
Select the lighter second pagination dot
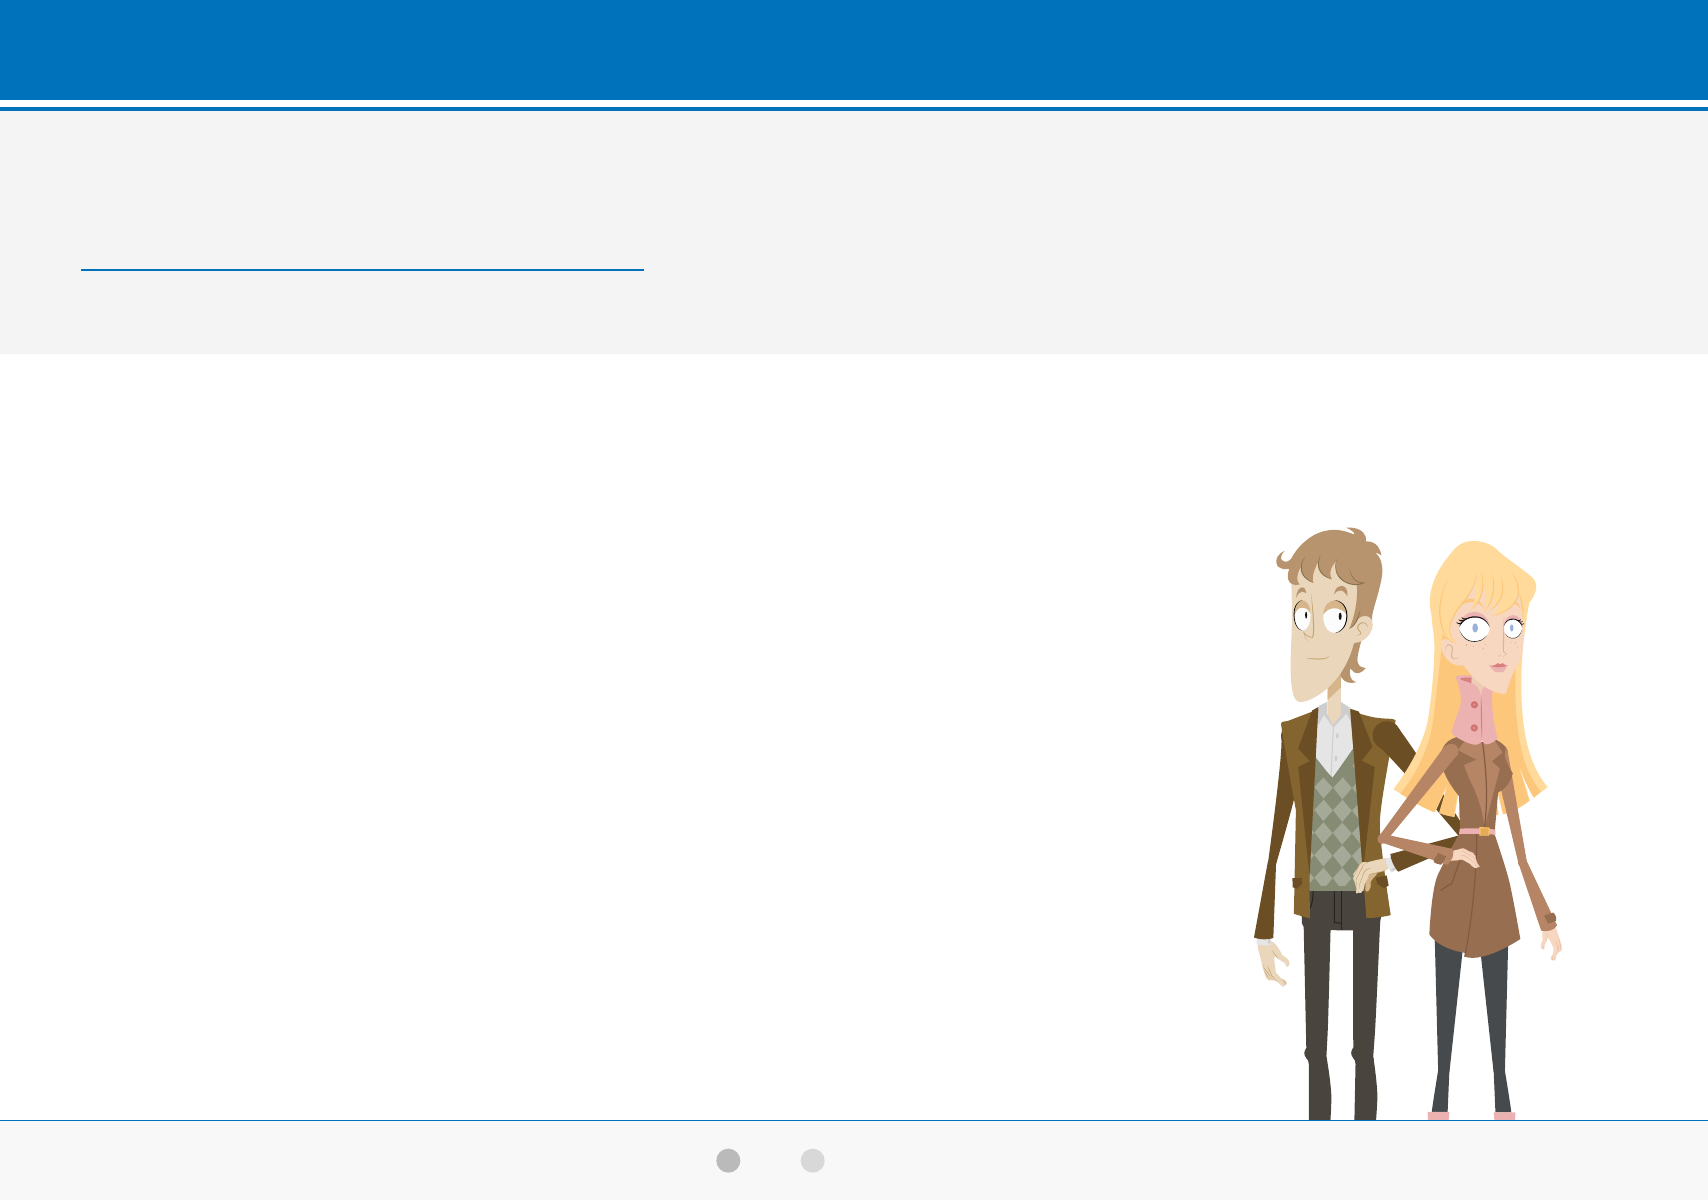813,1160
